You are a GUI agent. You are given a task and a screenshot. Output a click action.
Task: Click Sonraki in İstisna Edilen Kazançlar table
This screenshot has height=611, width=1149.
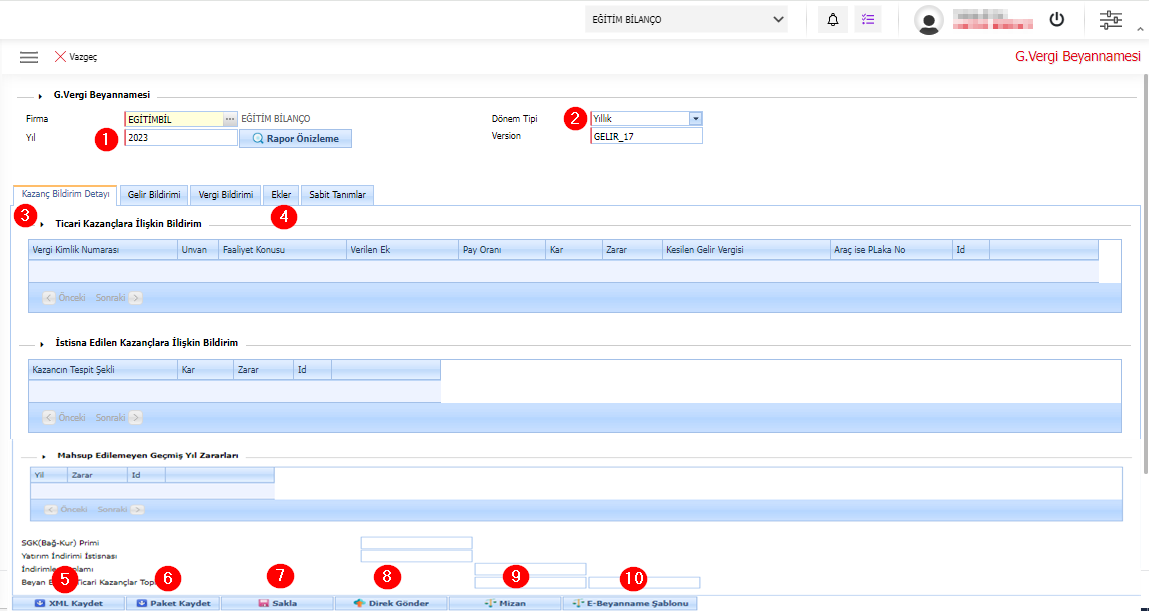point(118,418)
